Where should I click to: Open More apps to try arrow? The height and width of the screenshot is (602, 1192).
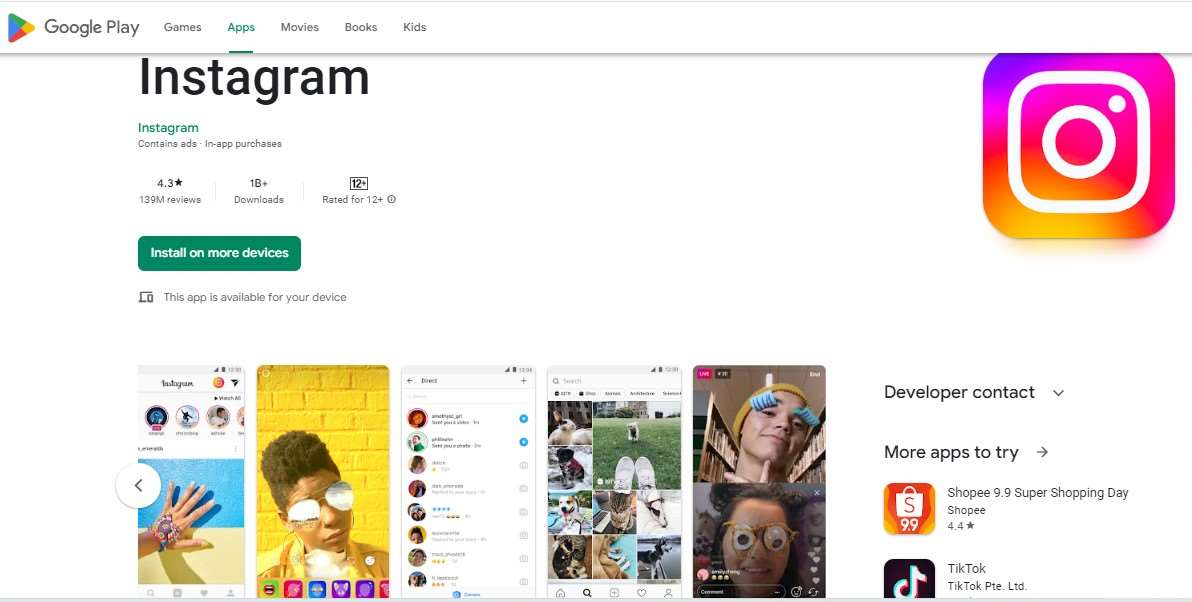click(x=1042, y=452)
